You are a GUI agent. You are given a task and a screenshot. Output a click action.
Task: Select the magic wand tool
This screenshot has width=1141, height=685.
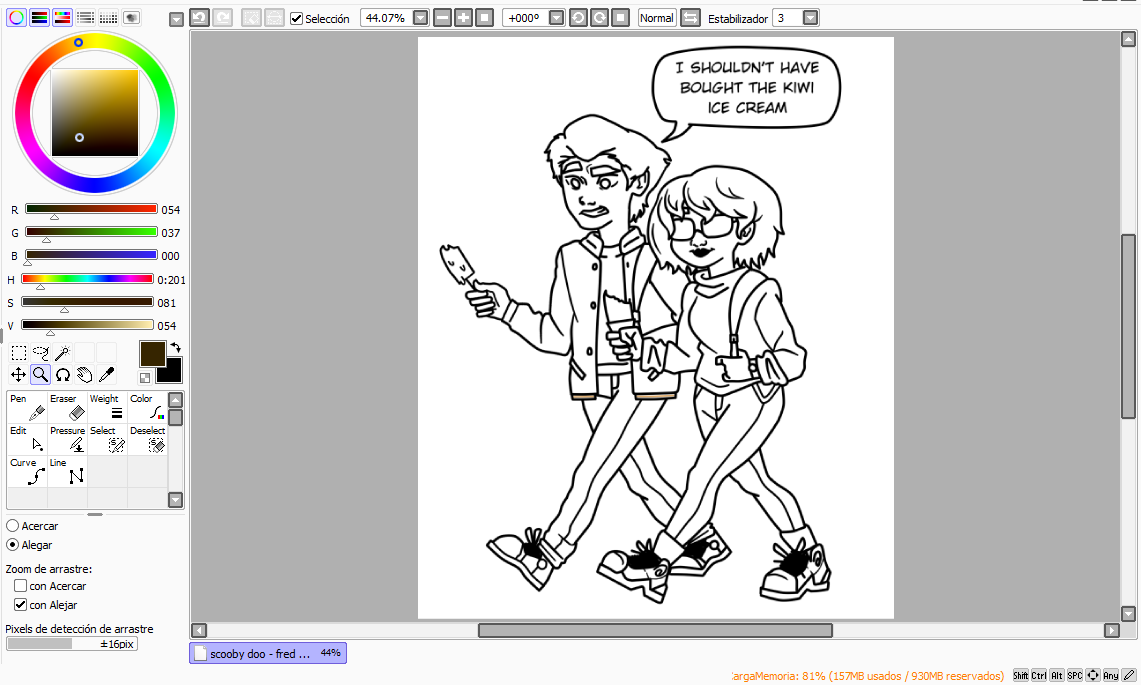(63, 353)
